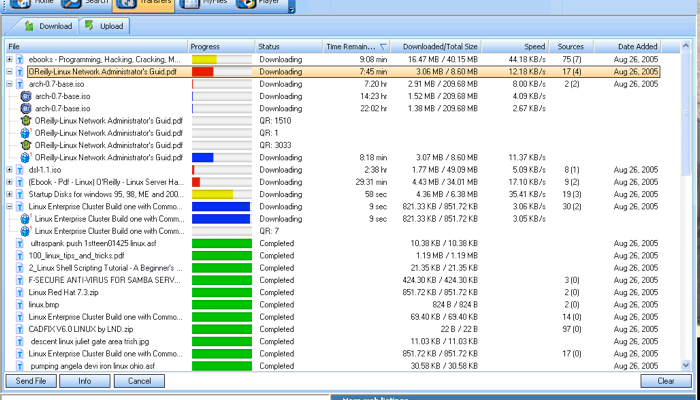The height and width of the screenshot is (400, 700).
Task: Collapse the arch-0.7-base.iso source tree
Action: [x=9, y=84]
